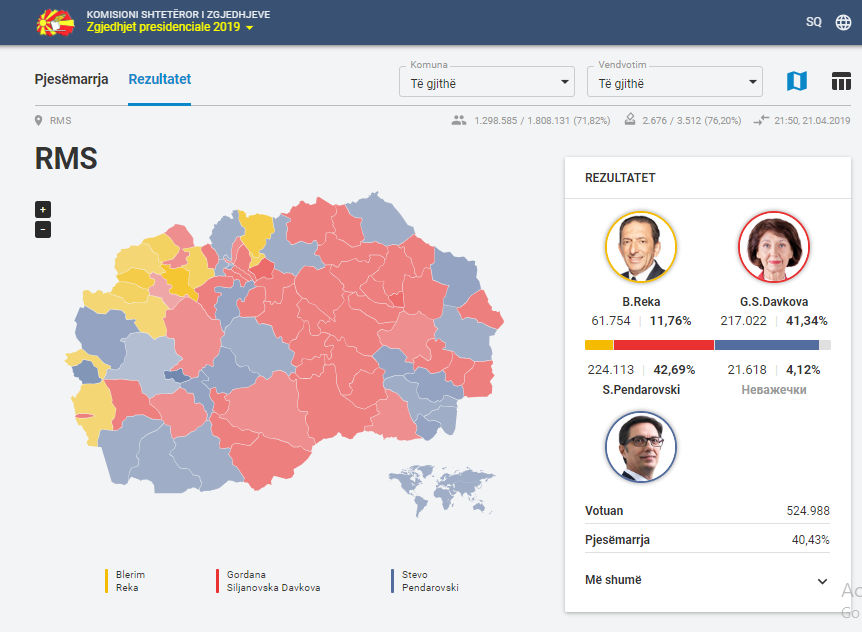Image resolution: width=862 pixels, height=632 pixels.
Task: Click S.Pendarovski candidate photo
Action: click(641, 447)
